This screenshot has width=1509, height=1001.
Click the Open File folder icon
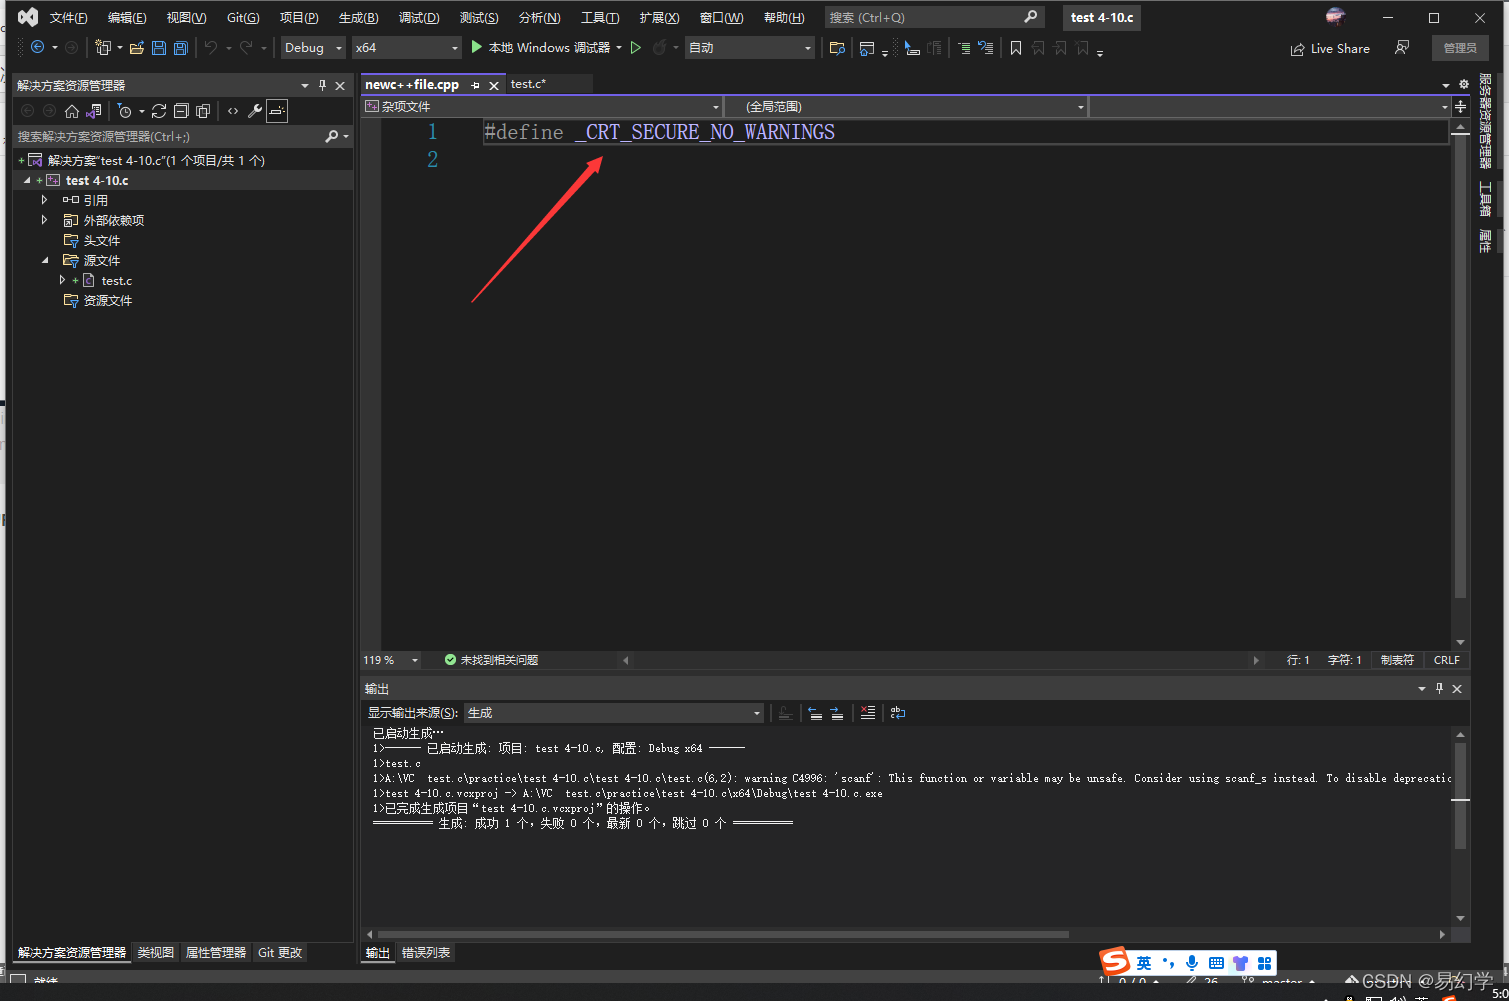click(137, 47)
